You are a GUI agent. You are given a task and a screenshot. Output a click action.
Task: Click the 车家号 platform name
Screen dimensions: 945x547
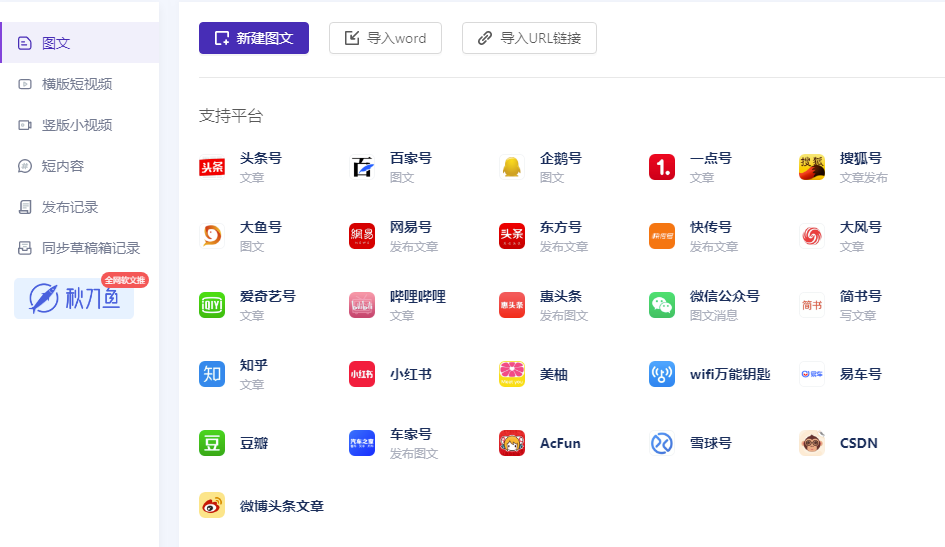tap(410, 434)
